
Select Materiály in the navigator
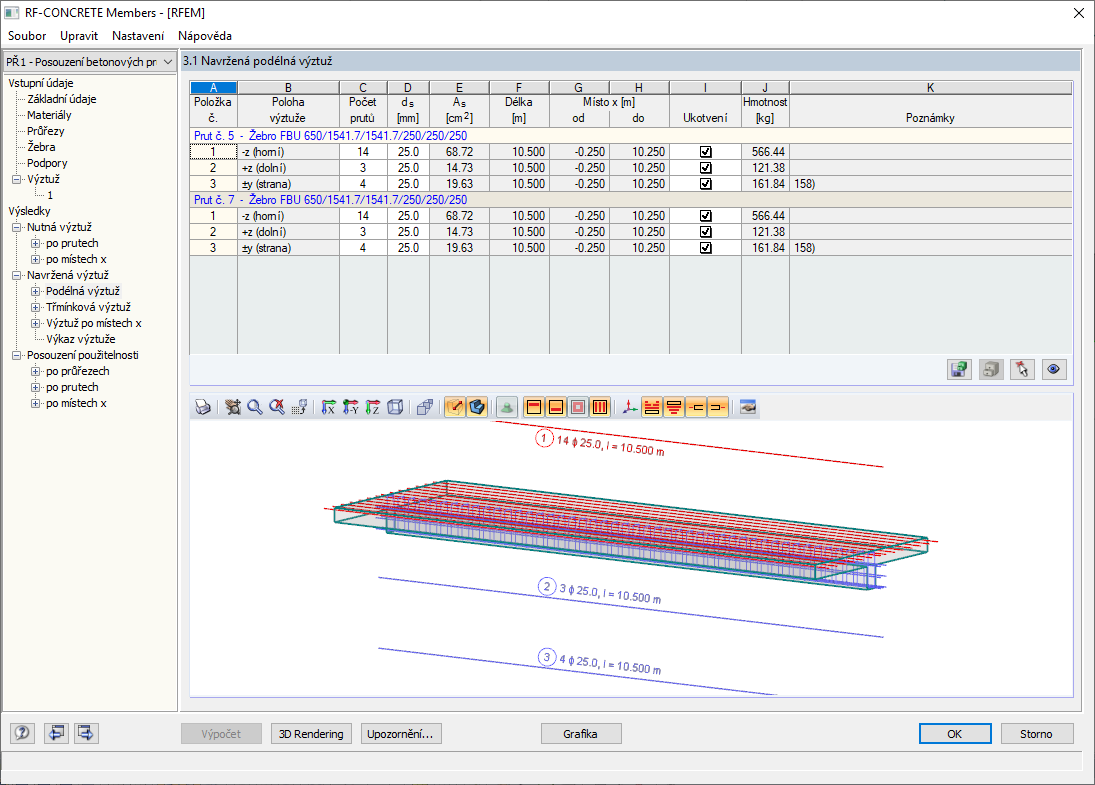pyautogui.click(x=49, y=115)
